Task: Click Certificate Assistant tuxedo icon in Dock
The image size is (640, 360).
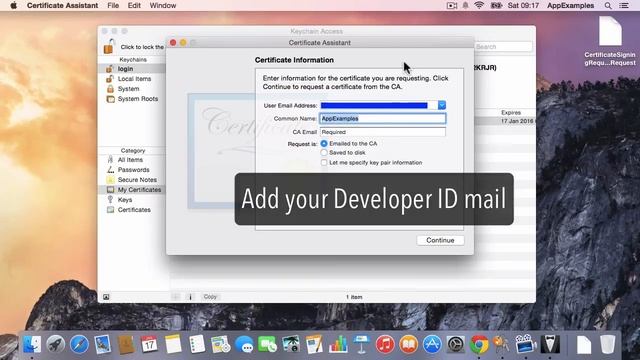Action: click(x=550, y=344)
